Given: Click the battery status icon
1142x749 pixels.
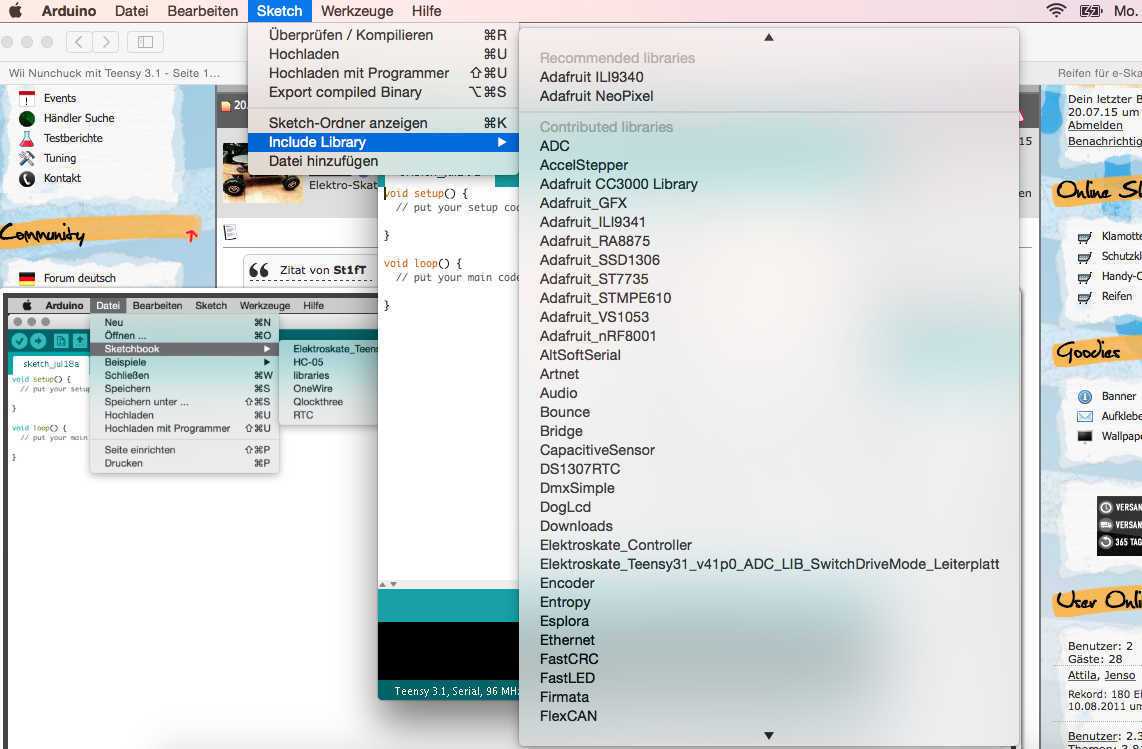Looking at the screenshot, I should [1090, 11].
